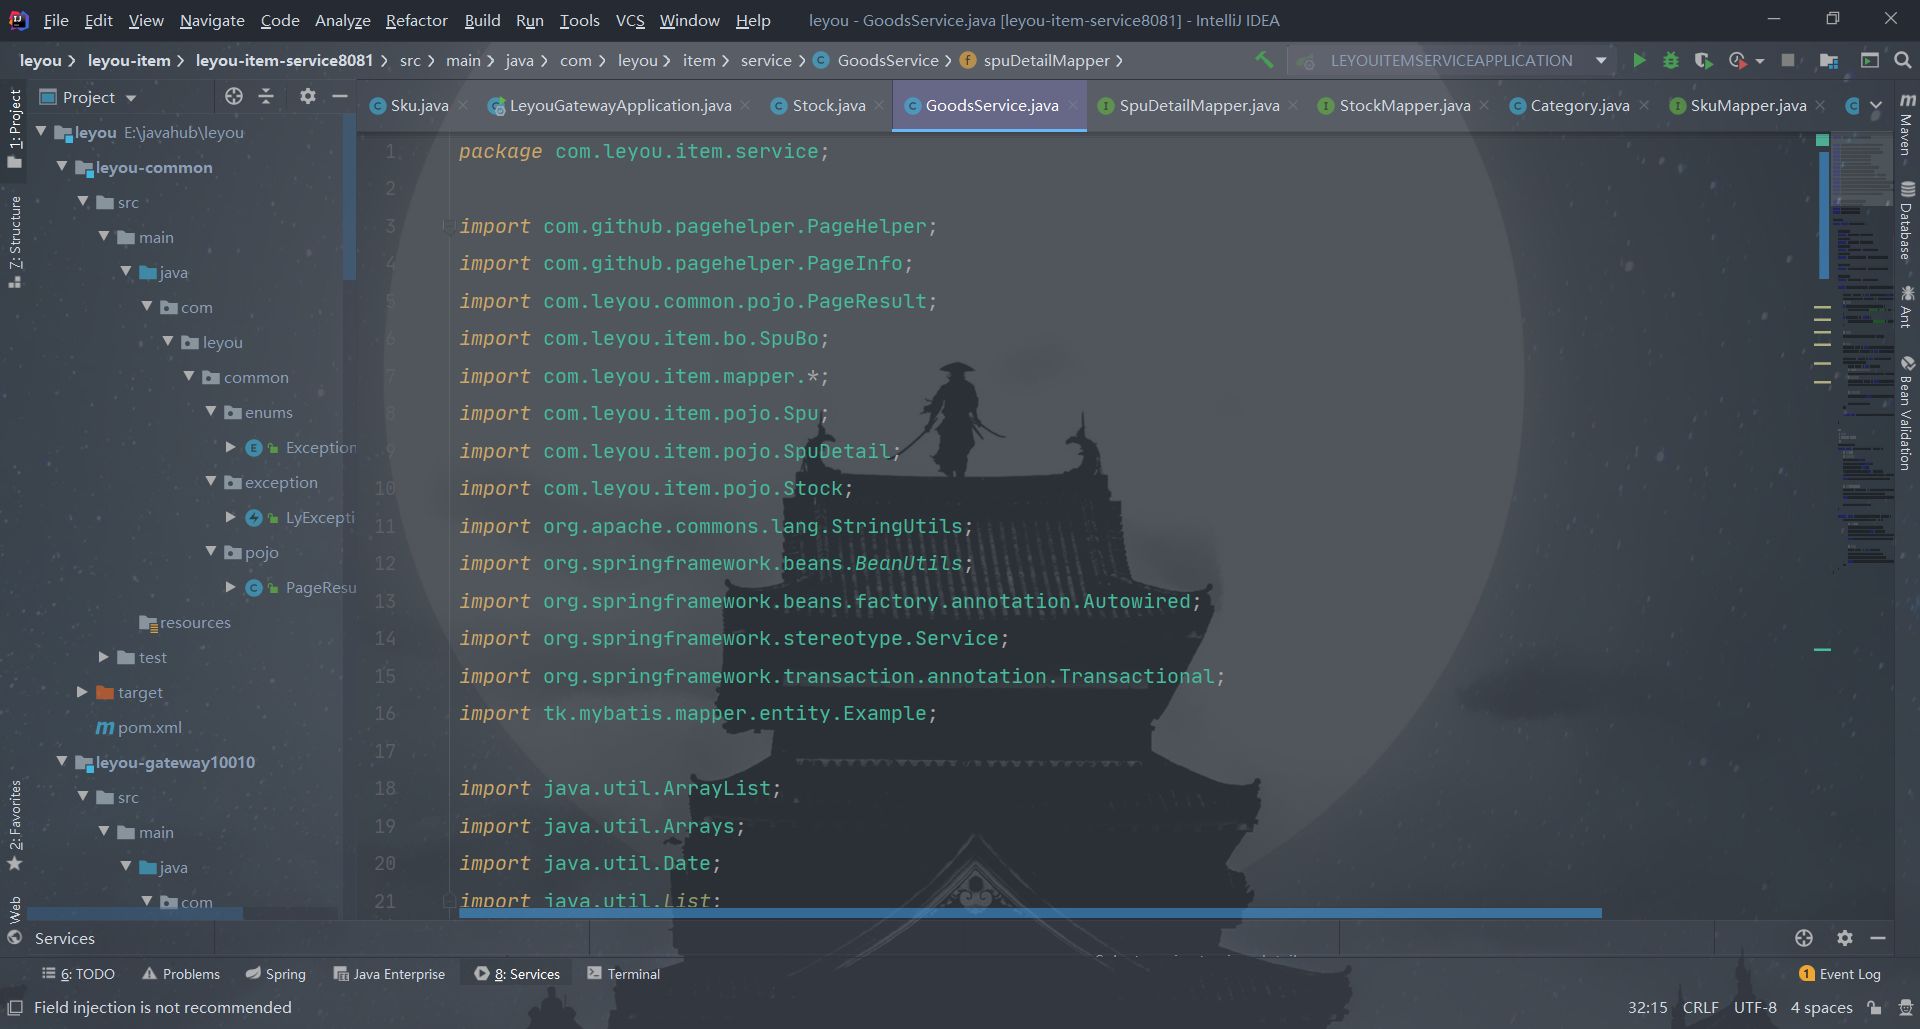Fold the import block at line 3

[449, 226]
